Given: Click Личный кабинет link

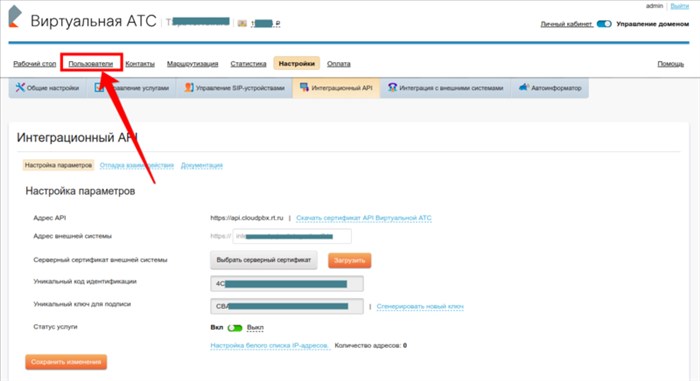Looking at the screenshot, I should [x=567, y=24].
